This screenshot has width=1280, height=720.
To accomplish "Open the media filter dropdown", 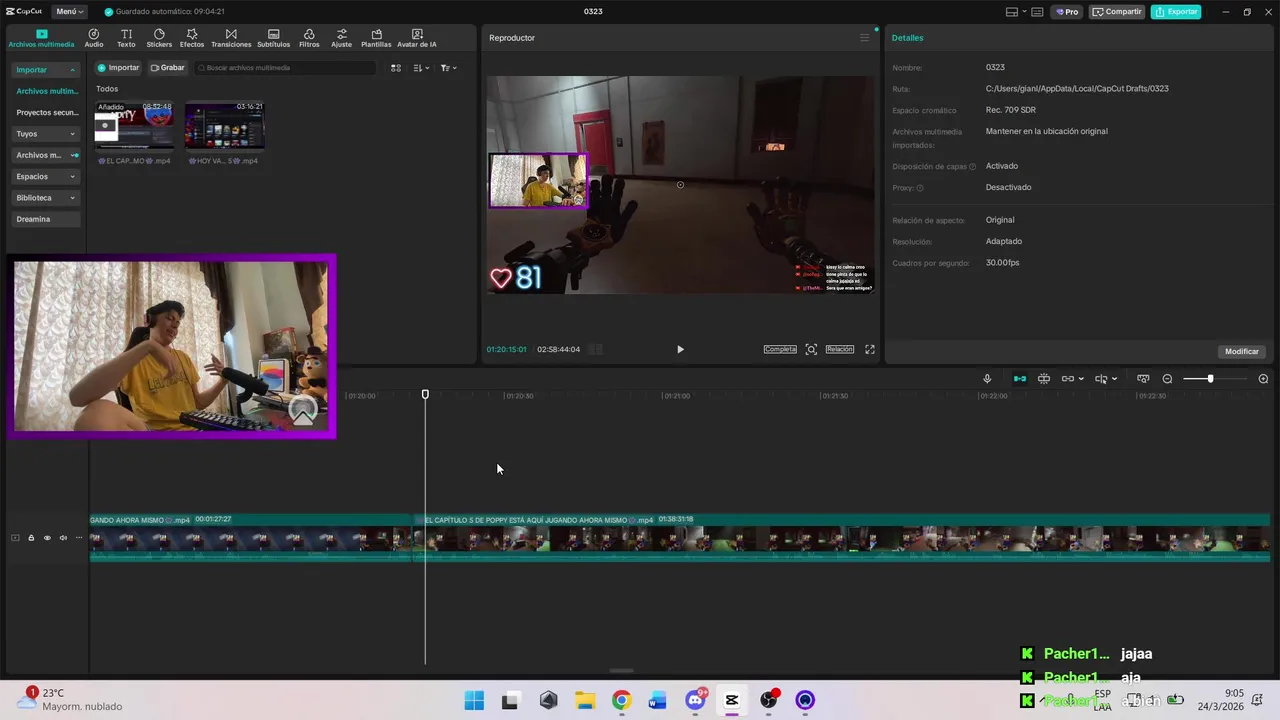I will [449, 68].
